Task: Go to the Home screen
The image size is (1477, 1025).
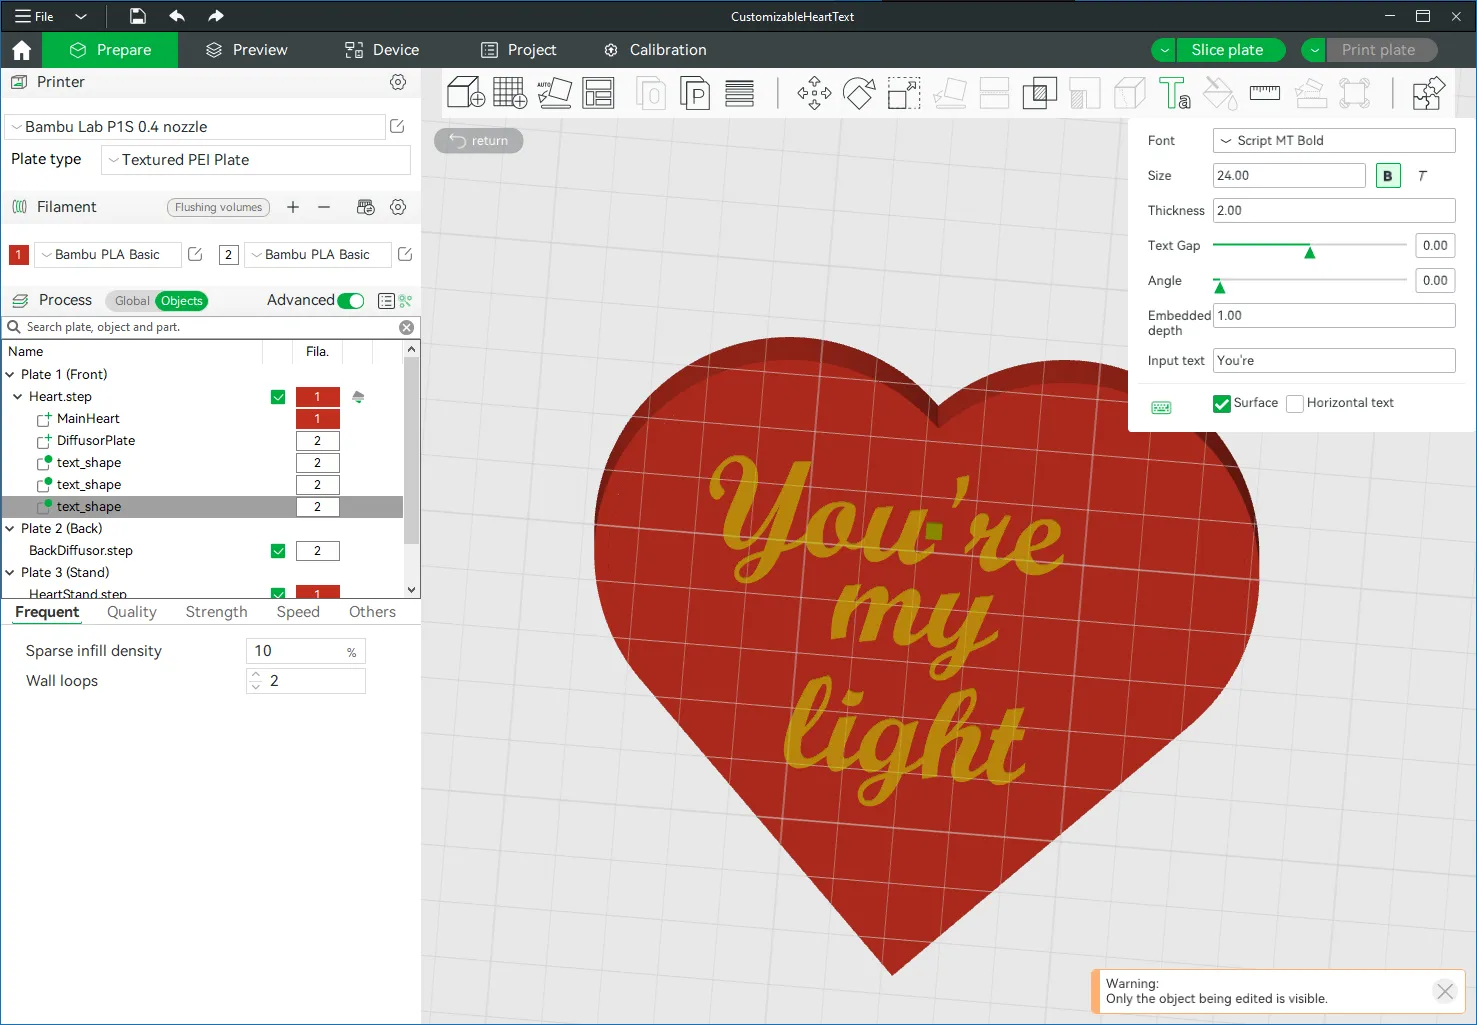Action: (22, 50)
